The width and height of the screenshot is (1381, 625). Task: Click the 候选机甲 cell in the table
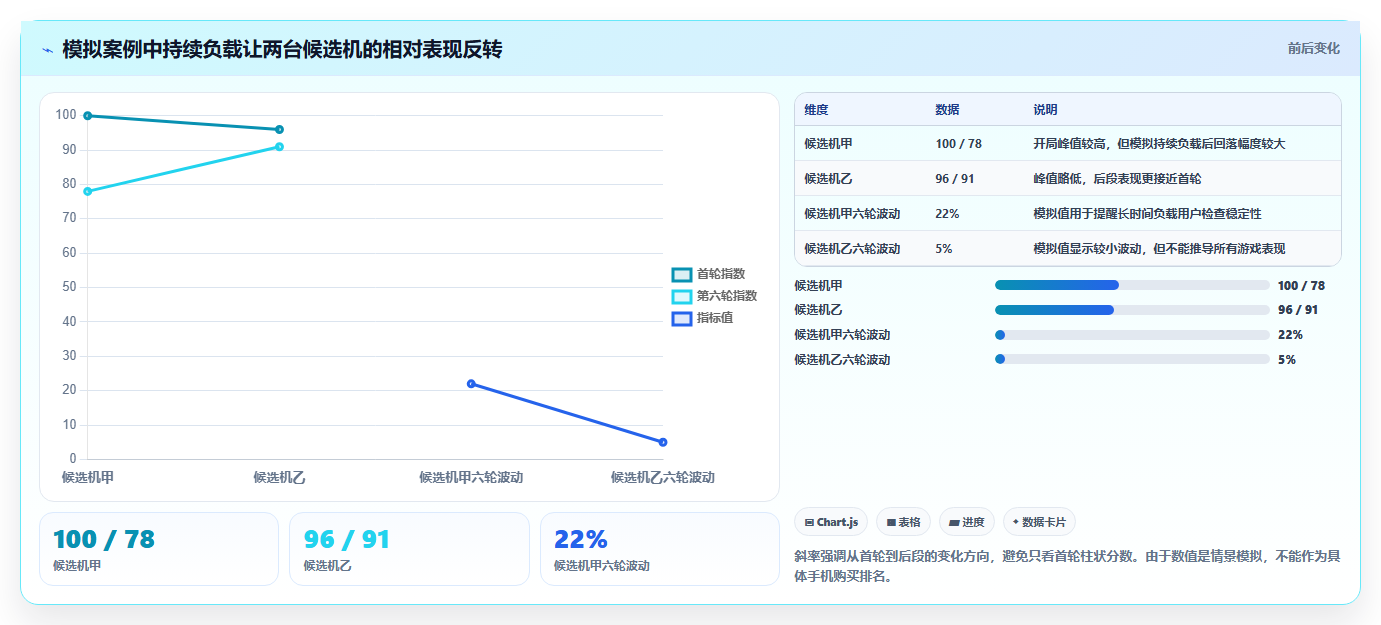(x=828, y=144)
